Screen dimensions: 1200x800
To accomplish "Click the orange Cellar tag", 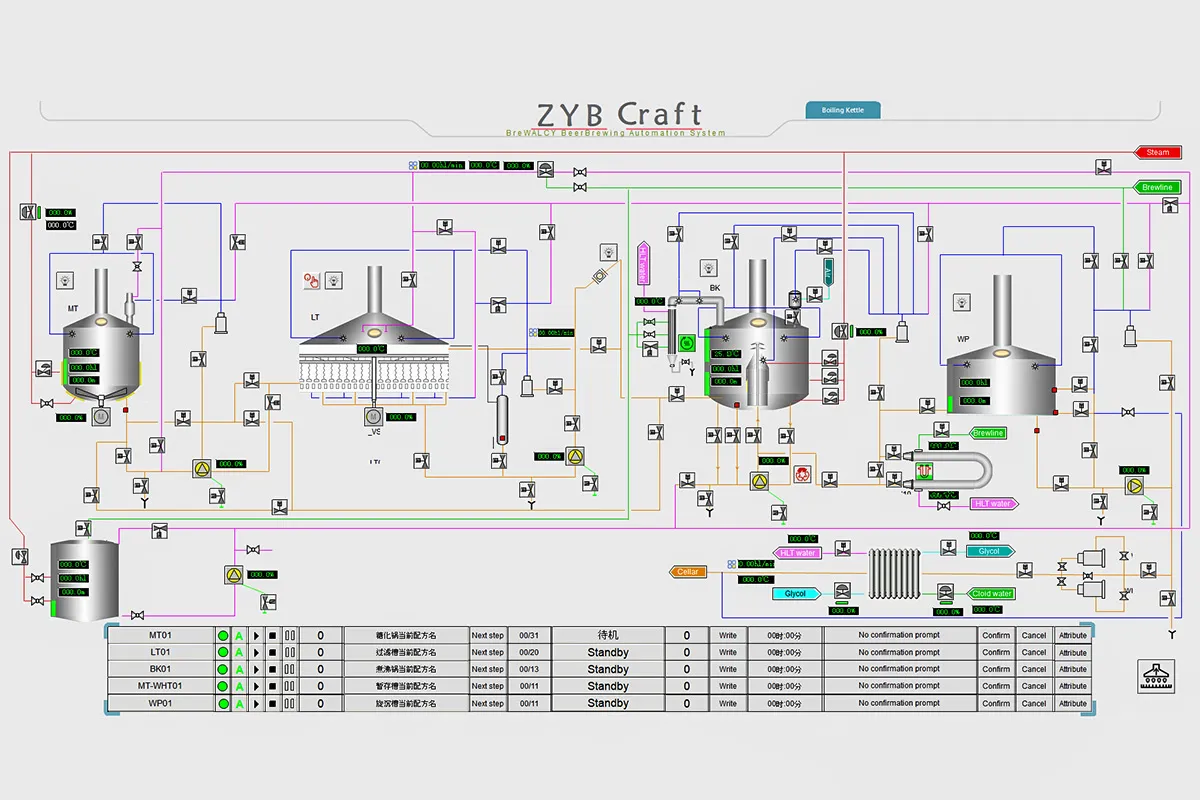I will 688,572.
